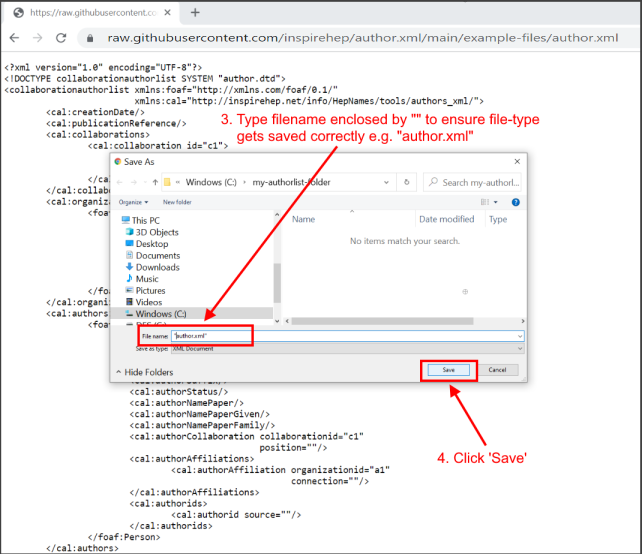Select Desktop in navigation pane
This screenshot has height=554, width=642.
click(147, 244)
